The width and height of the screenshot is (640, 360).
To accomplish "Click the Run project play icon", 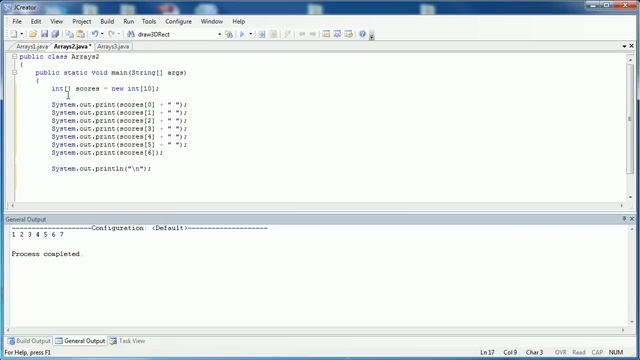I will click(242, 34).
